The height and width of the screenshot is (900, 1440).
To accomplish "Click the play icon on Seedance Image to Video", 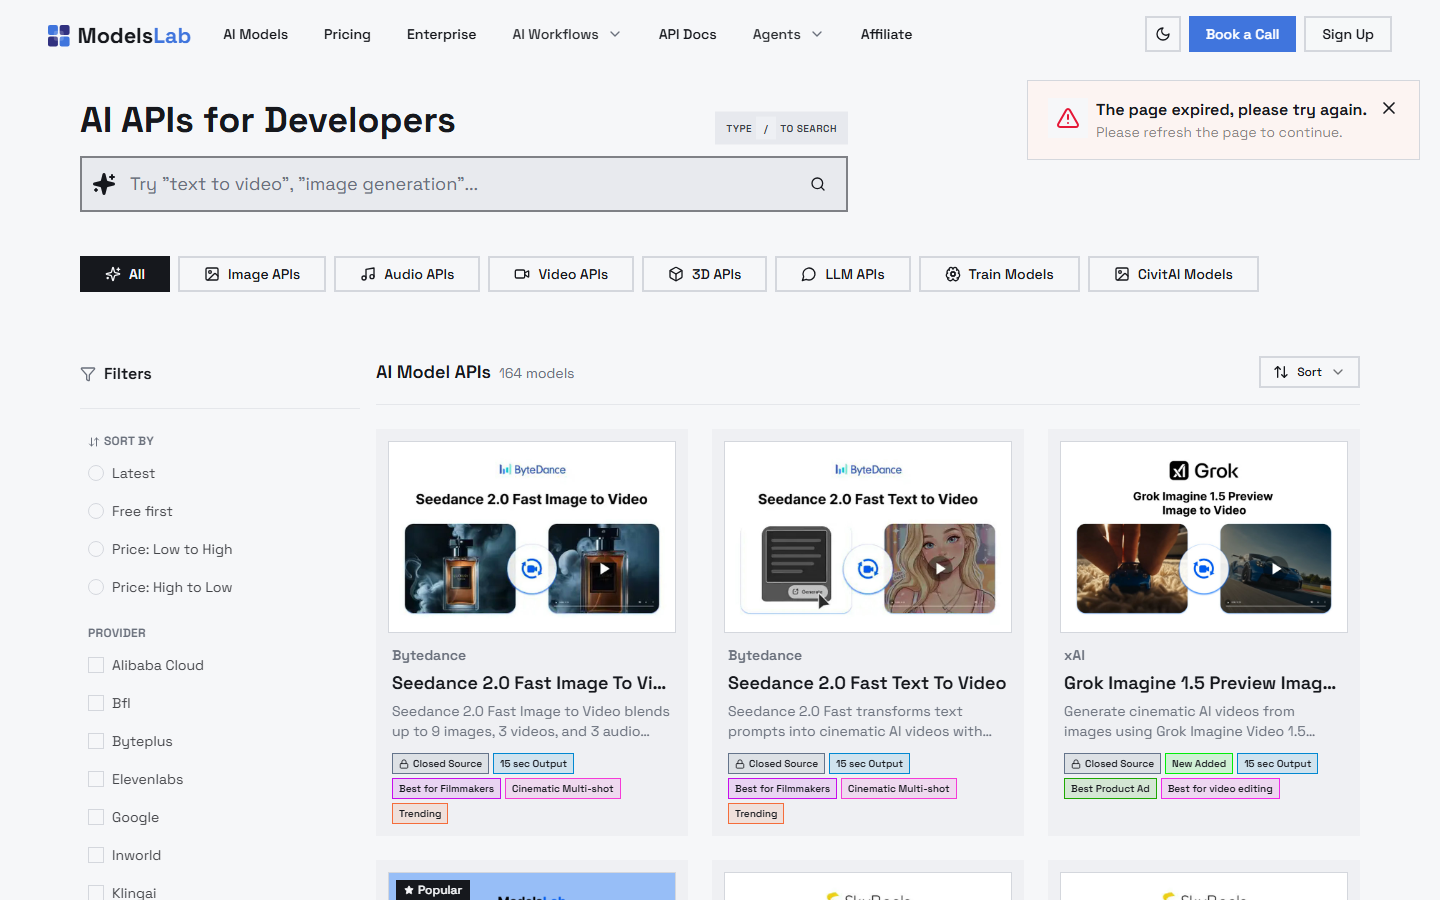I will 604,569.
